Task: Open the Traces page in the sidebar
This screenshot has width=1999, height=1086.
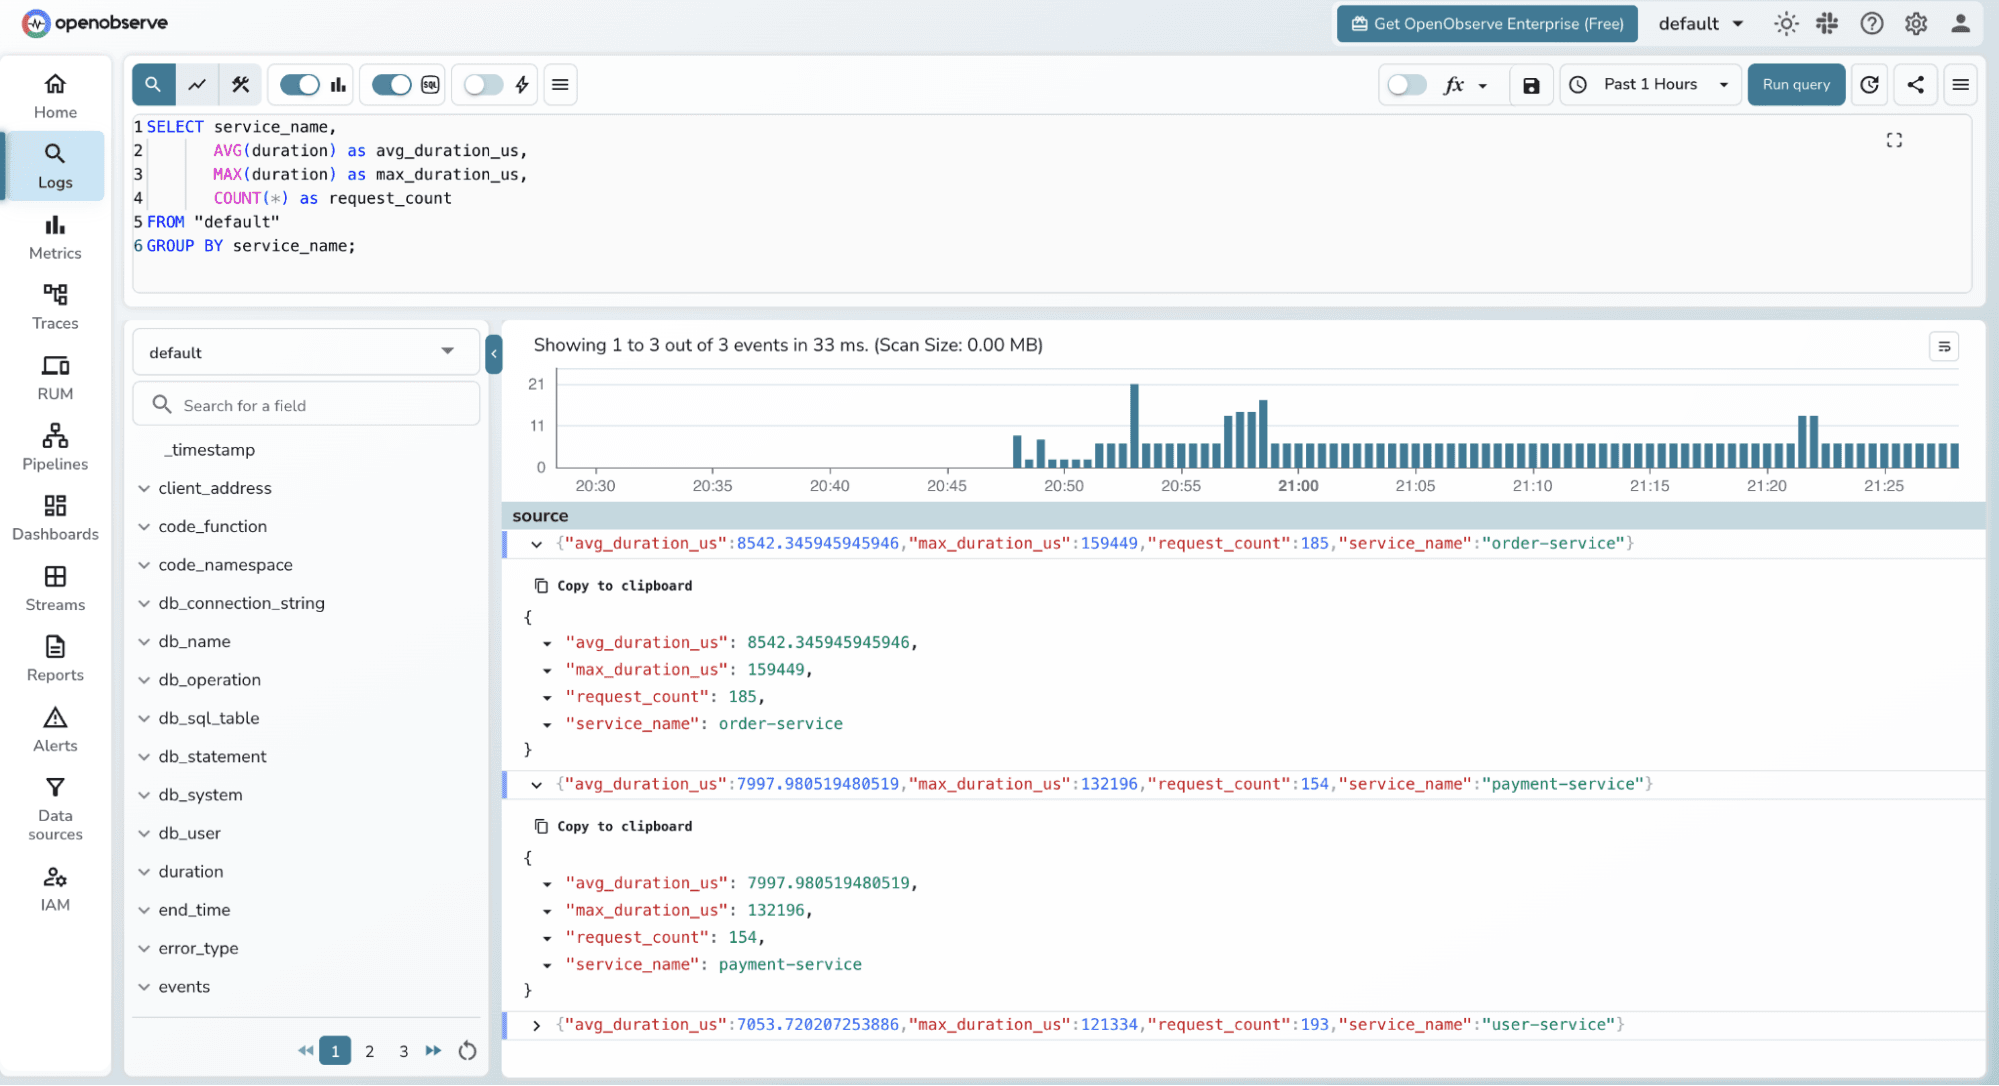Action: point(55,306)
